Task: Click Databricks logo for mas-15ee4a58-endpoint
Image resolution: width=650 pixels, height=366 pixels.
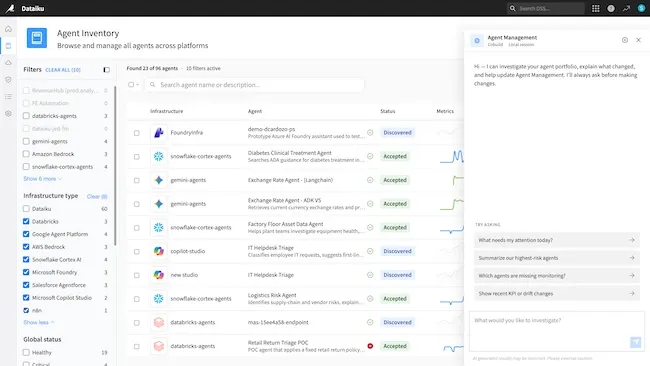Action: tap(159, 322)
